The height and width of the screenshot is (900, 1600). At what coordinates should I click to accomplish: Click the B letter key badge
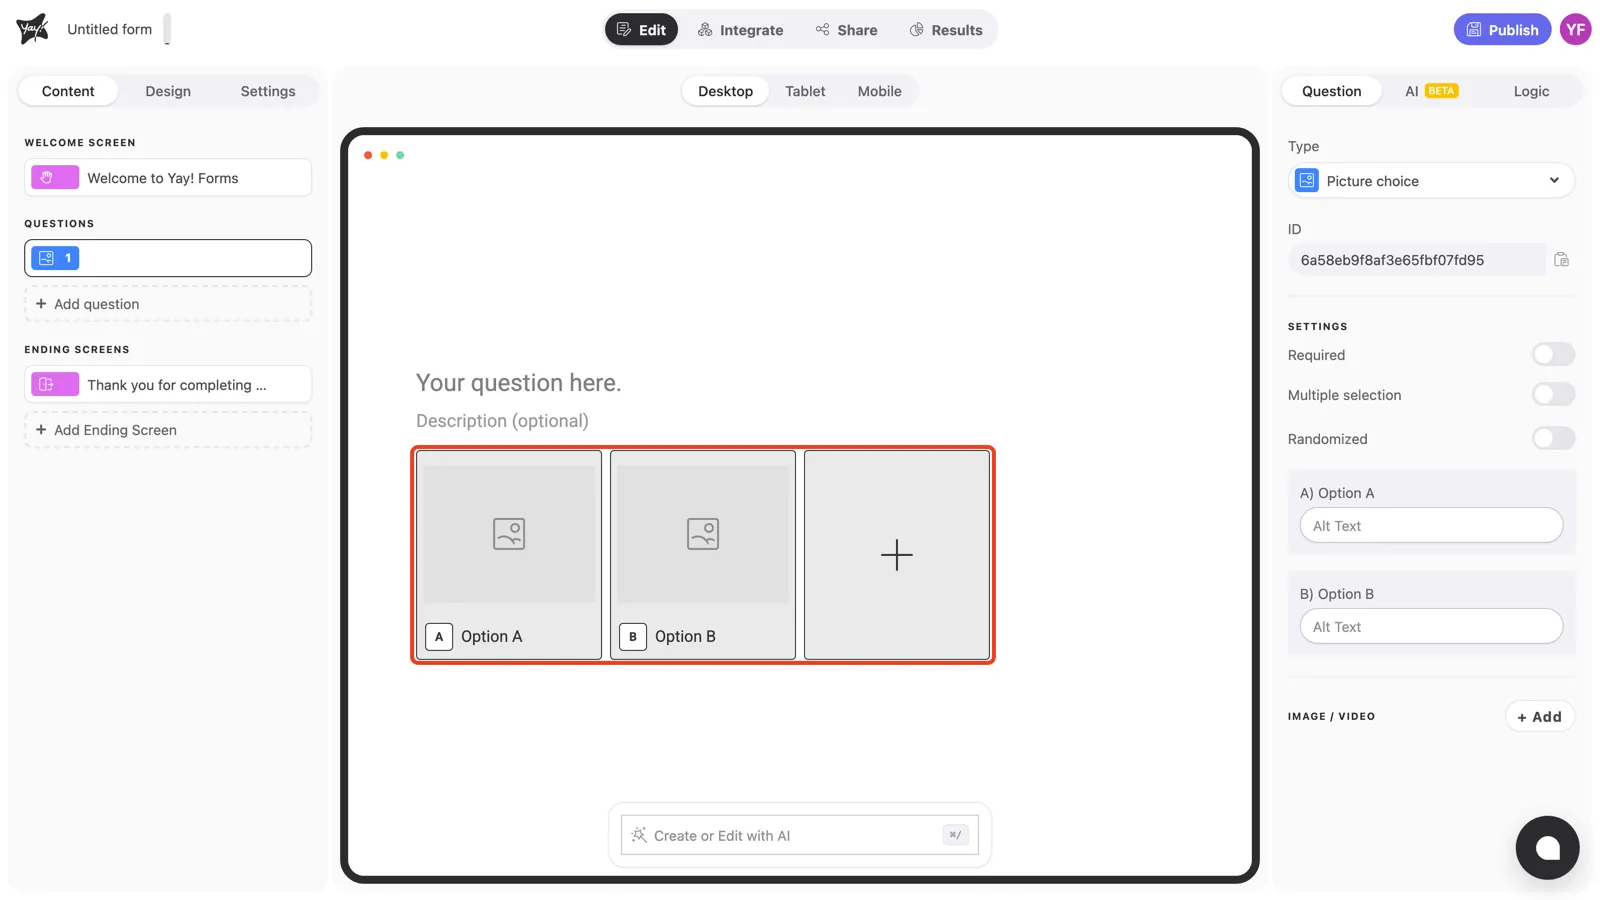click(633, 637)
